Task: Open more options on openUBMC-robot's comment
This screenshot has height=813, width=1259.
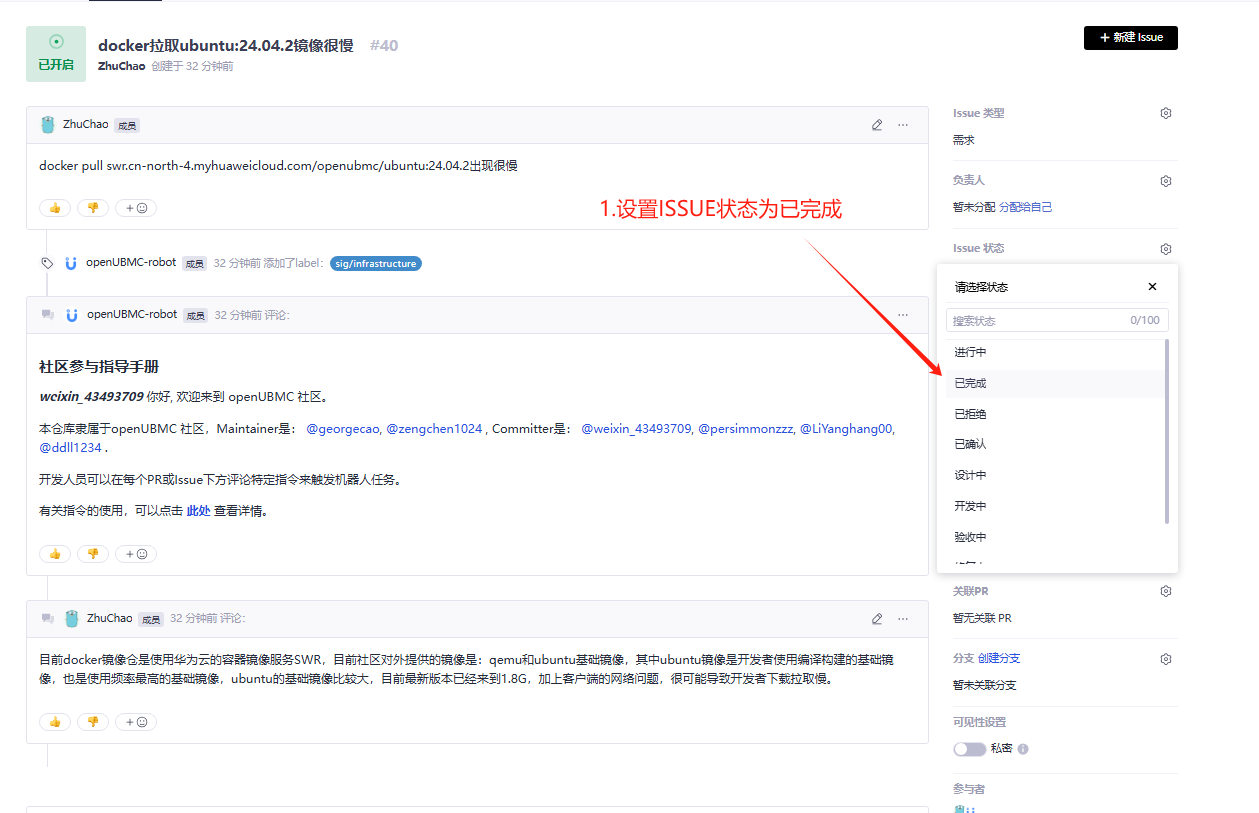Action: pyautogui.click(x=903, y=314)
